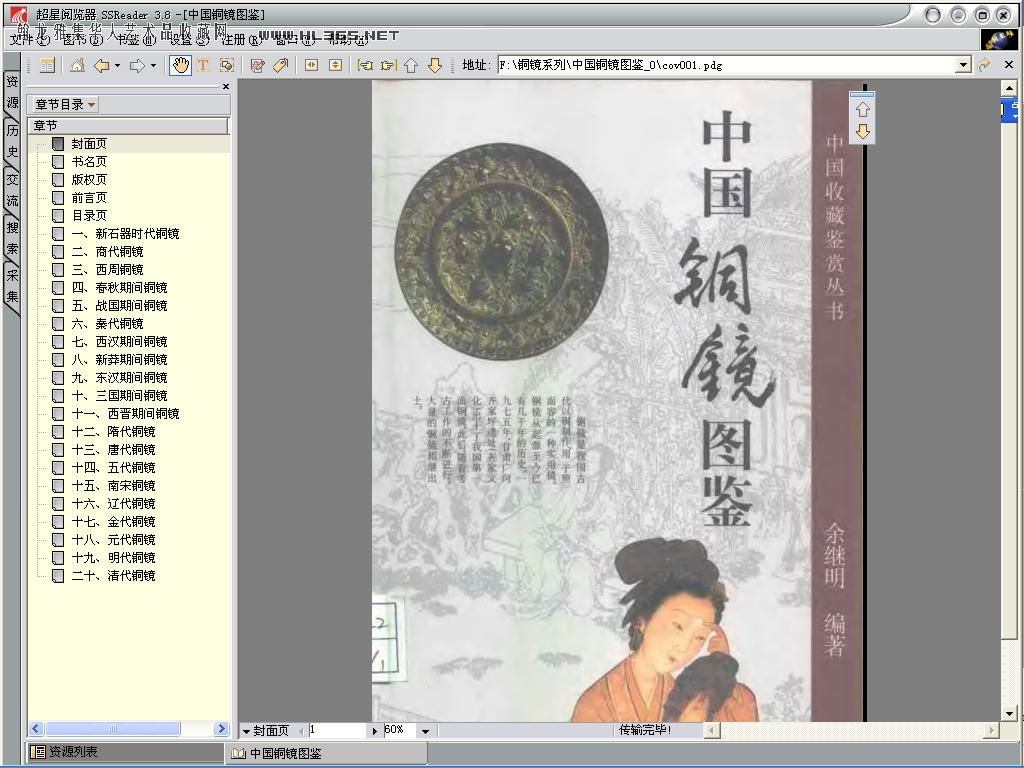Toggle the chapter panel layout icon
Screen dimensions: 1024x768
(x=47, y=65)
